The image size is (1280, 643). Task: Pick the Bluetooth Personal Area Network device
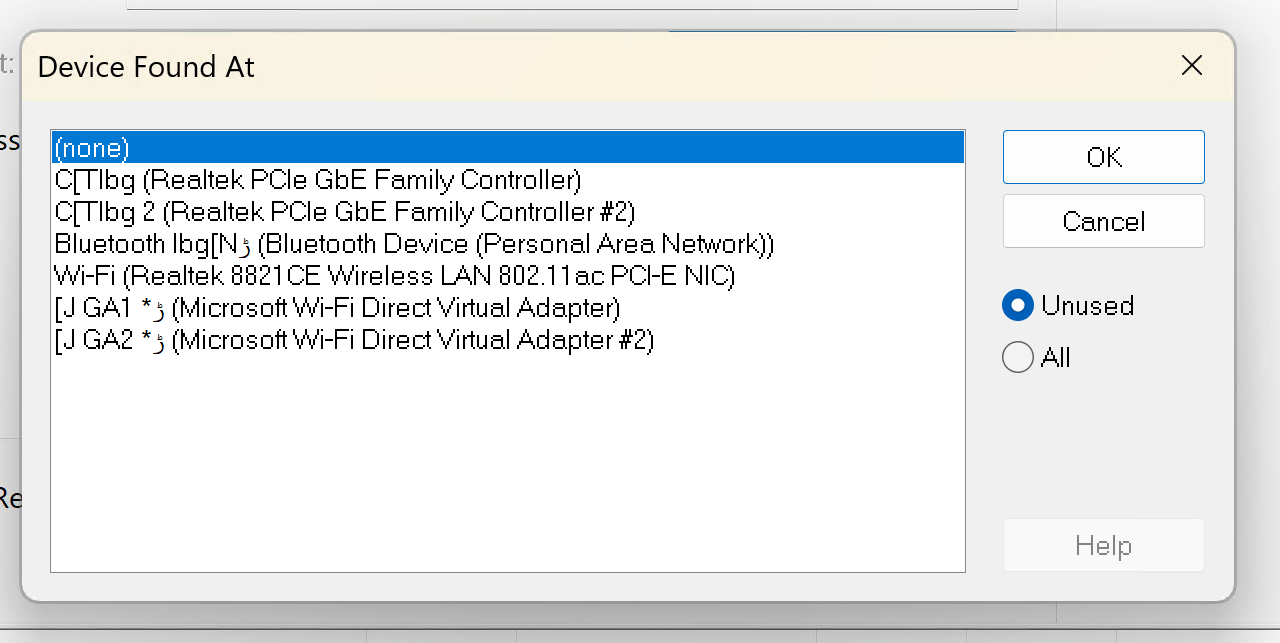pos(414,244)
